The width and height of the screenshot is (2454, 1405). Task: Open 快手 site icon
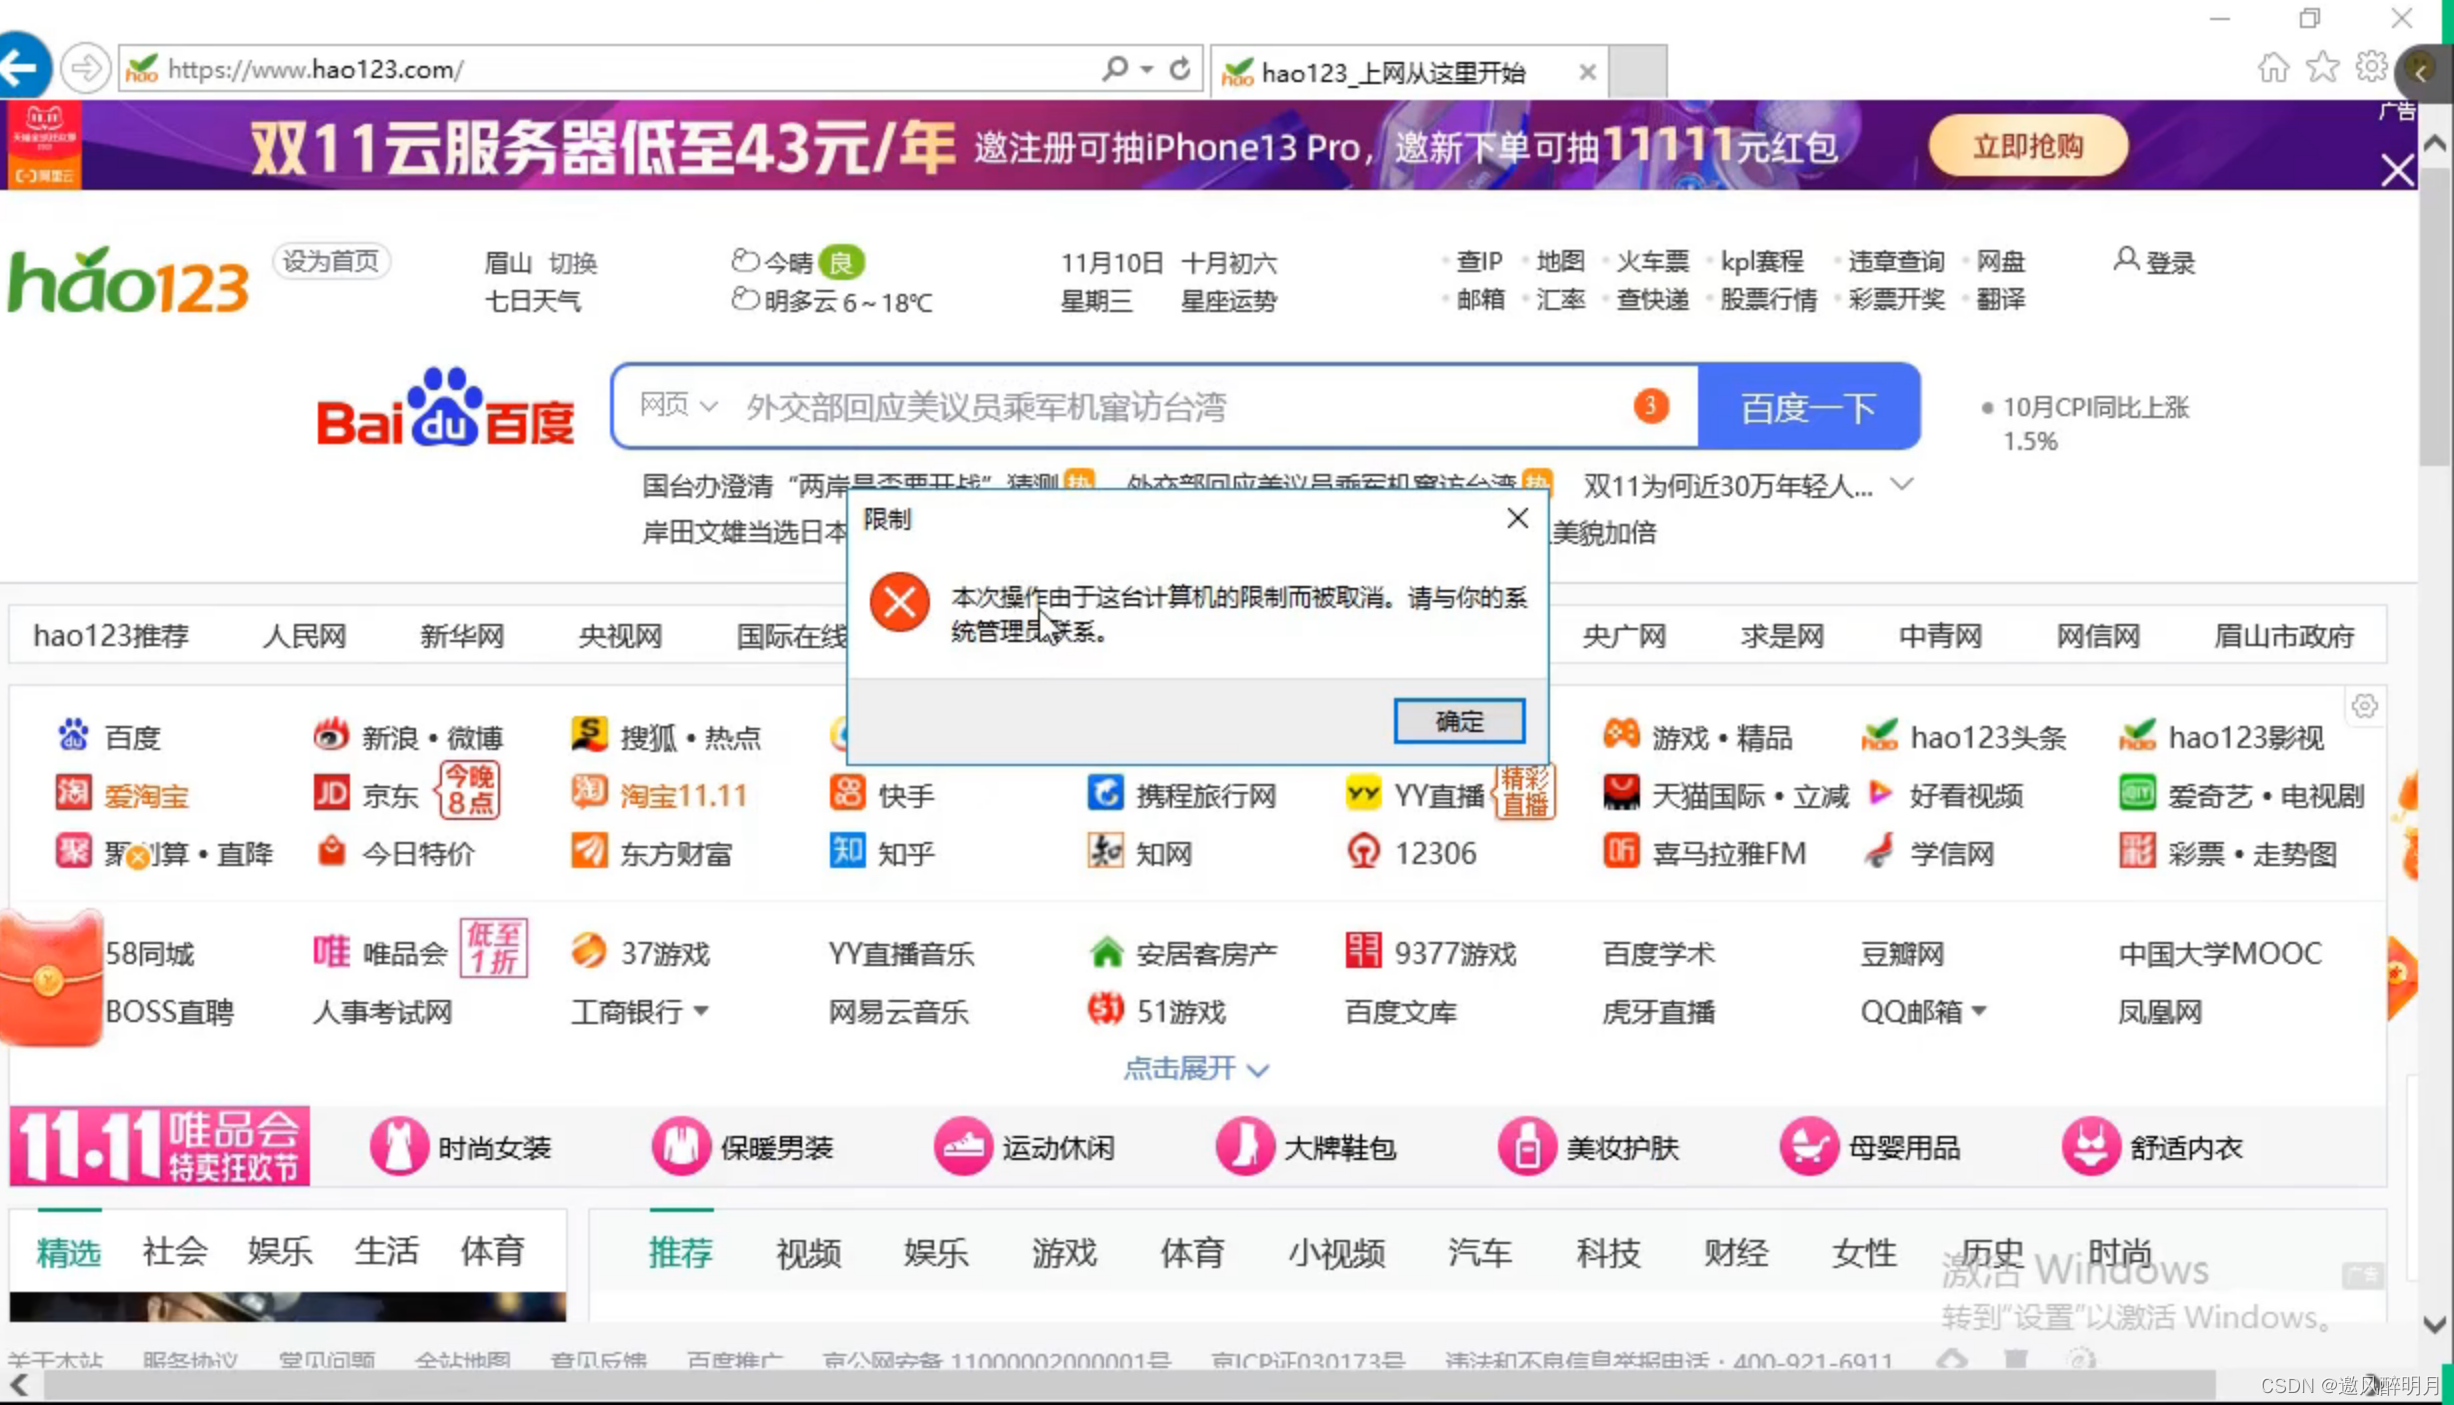(847, 794)
